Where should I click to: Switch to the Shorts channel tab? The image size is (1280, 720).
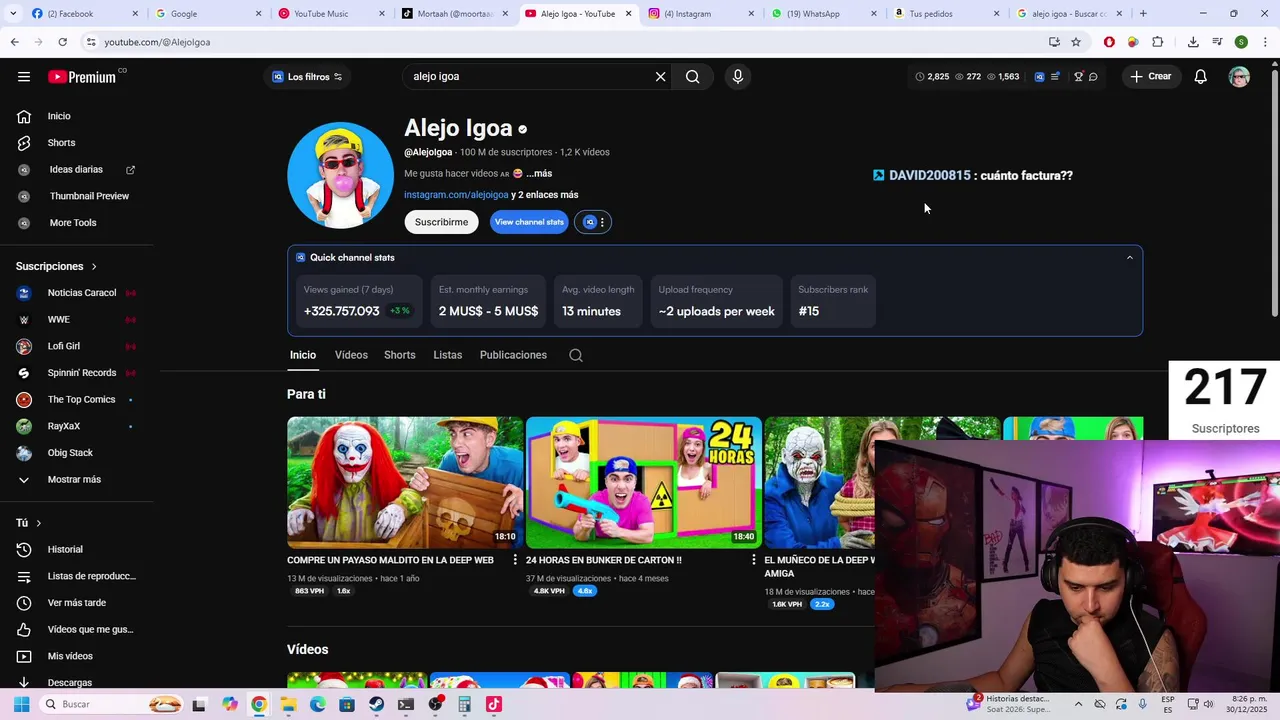pyautogui.click(x=399, y=355)
